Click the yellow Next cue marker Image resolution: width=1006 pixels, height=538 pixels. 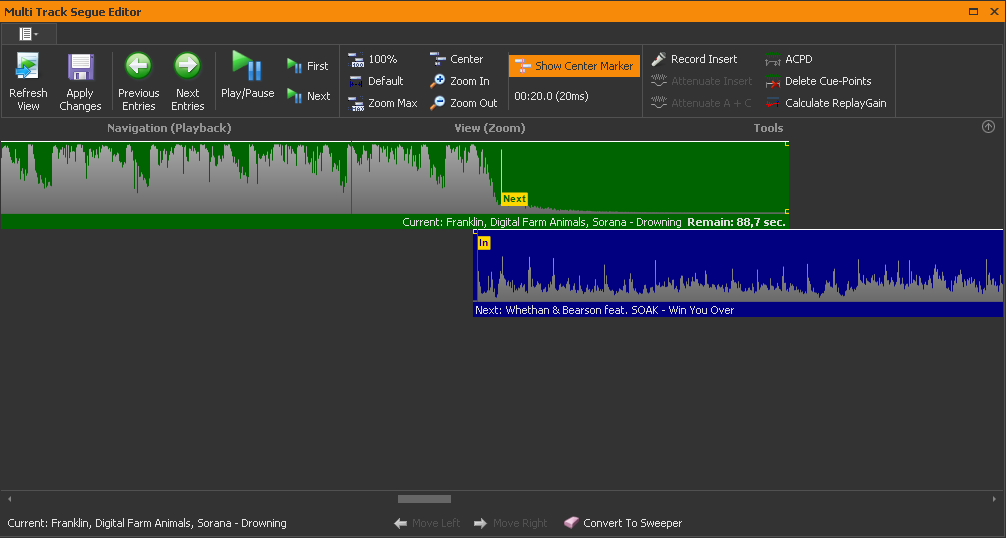(x=514, y=199)
